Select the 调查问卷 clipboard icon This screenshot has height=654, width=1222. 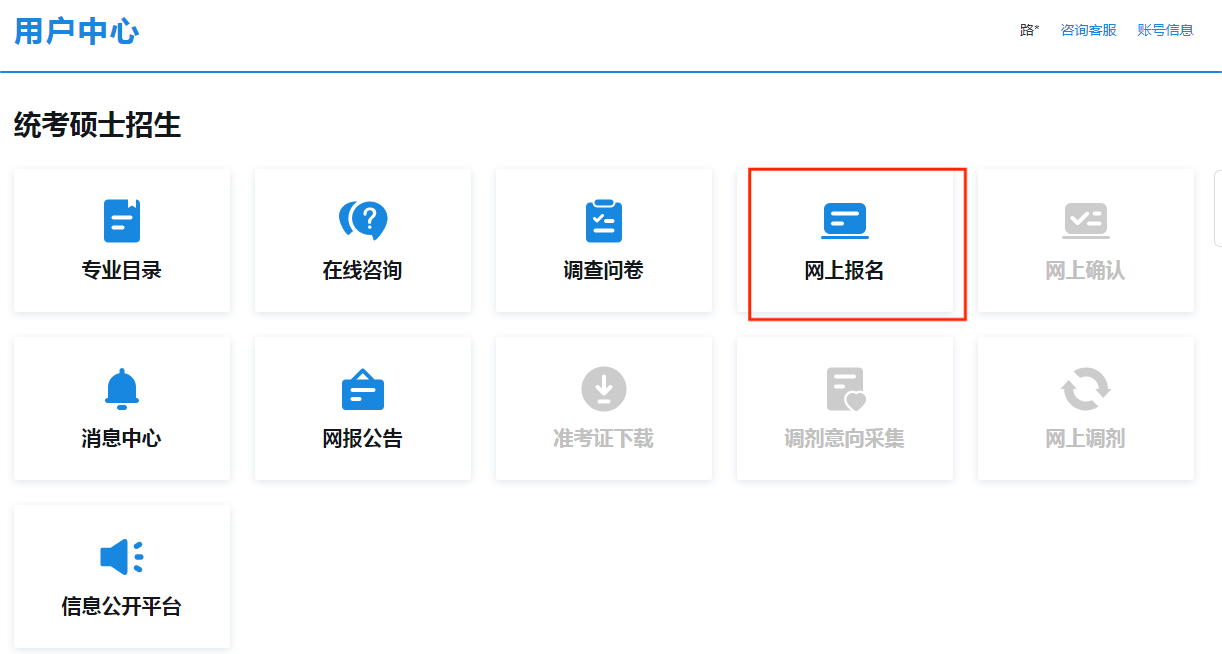604,221
